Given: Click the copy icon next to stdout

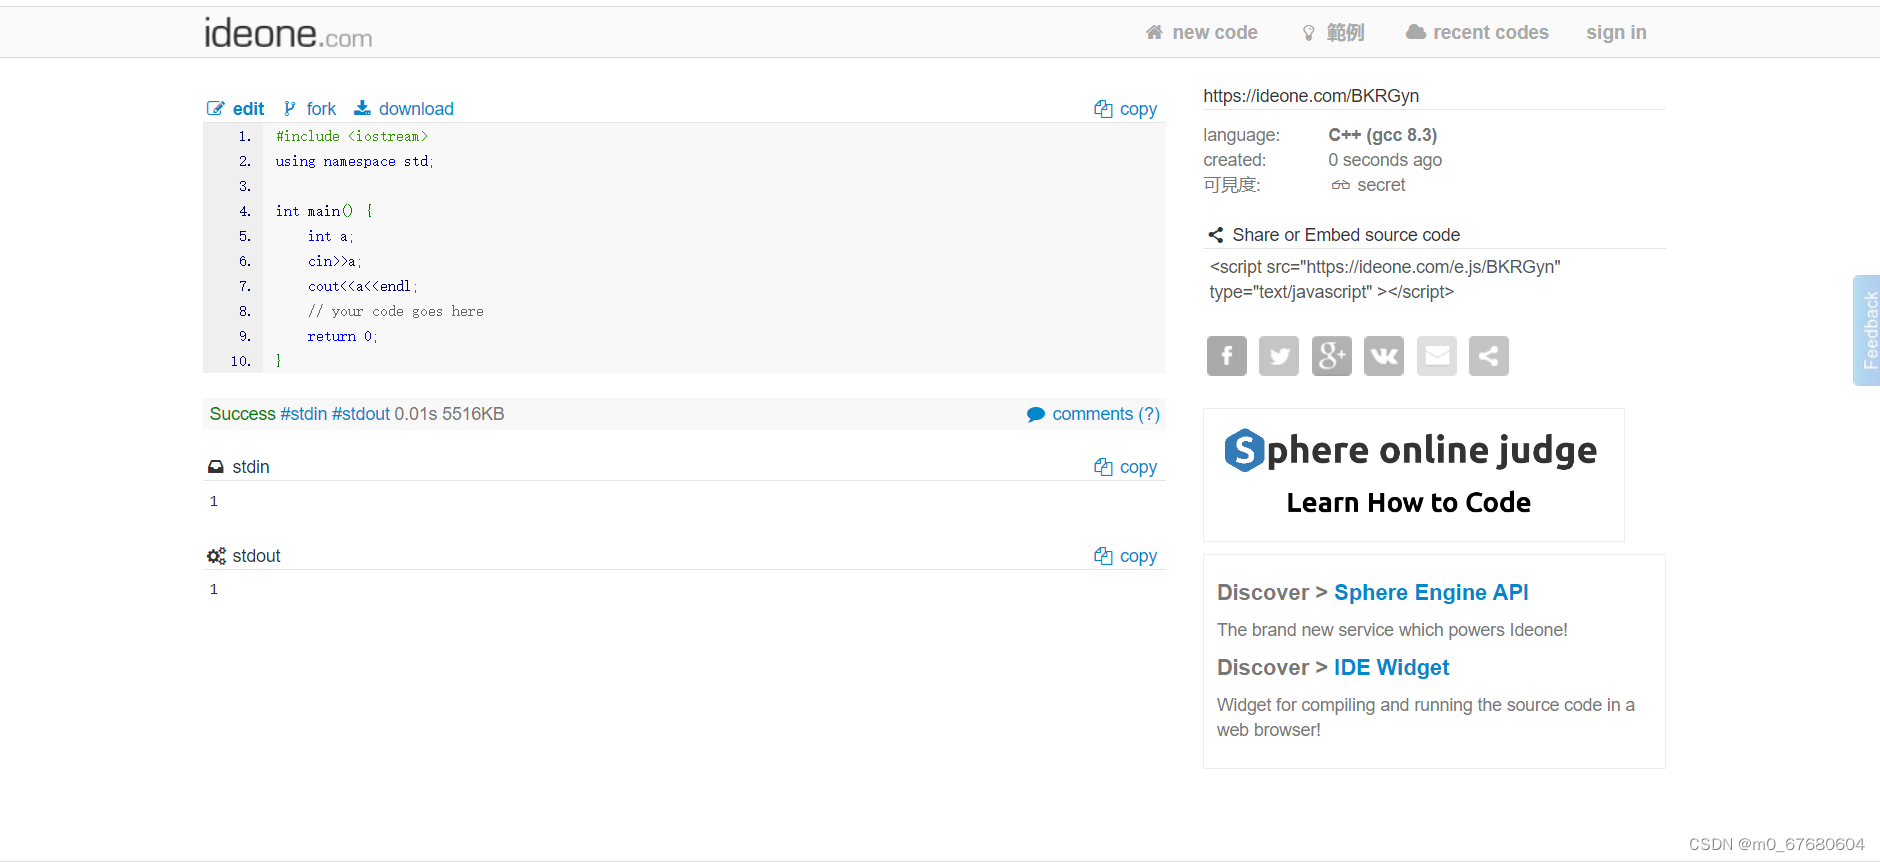Looking at the screenshot, I should (1103, 556).
